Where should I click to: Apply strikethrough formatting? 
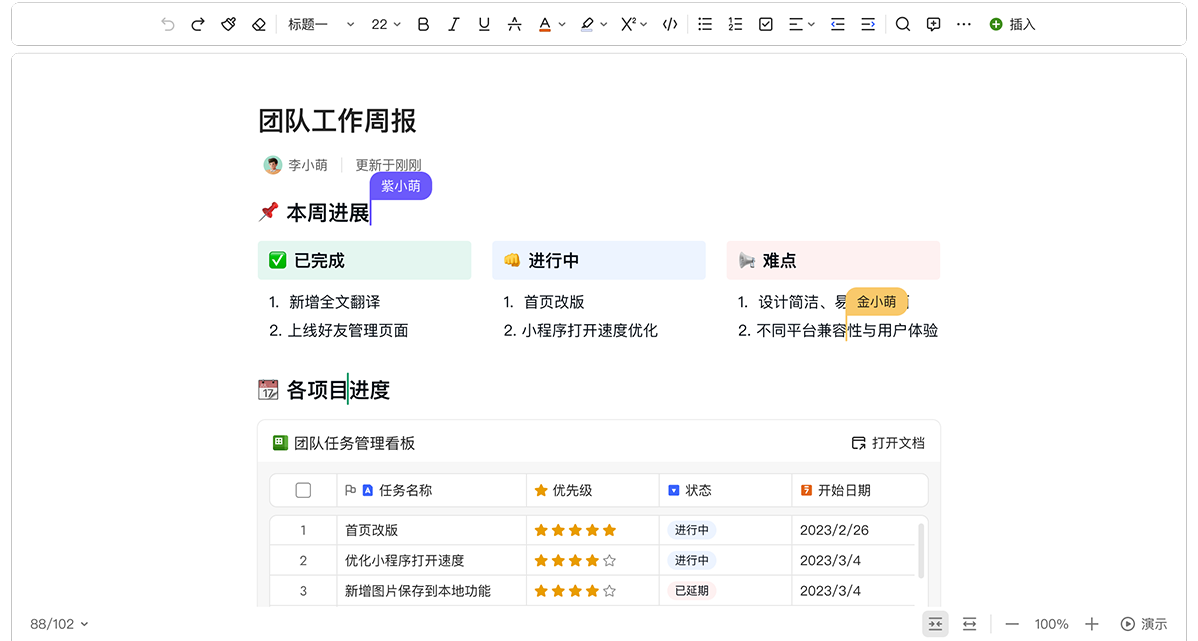click(514, 24)
